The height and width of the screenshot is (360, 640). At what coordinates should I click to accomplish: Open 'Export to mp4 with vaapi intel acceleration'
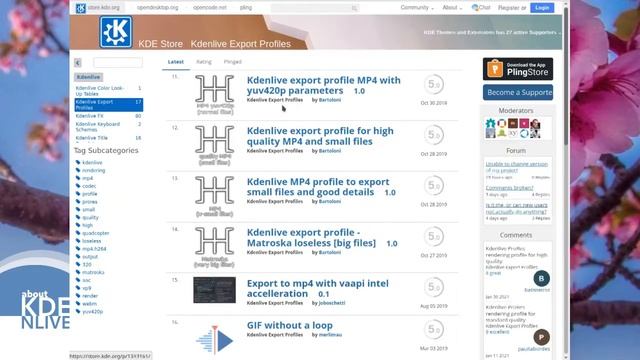318,288
